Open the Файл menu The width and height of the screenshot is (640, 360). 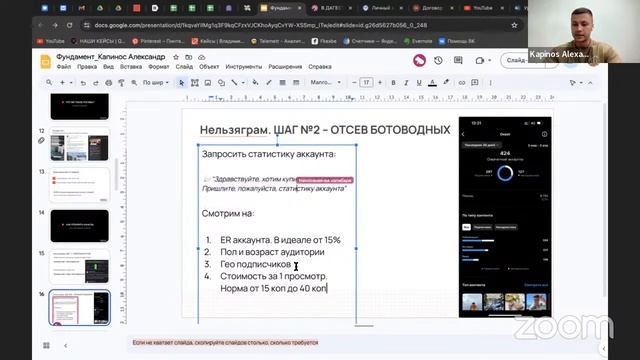(x=64, y=67)
